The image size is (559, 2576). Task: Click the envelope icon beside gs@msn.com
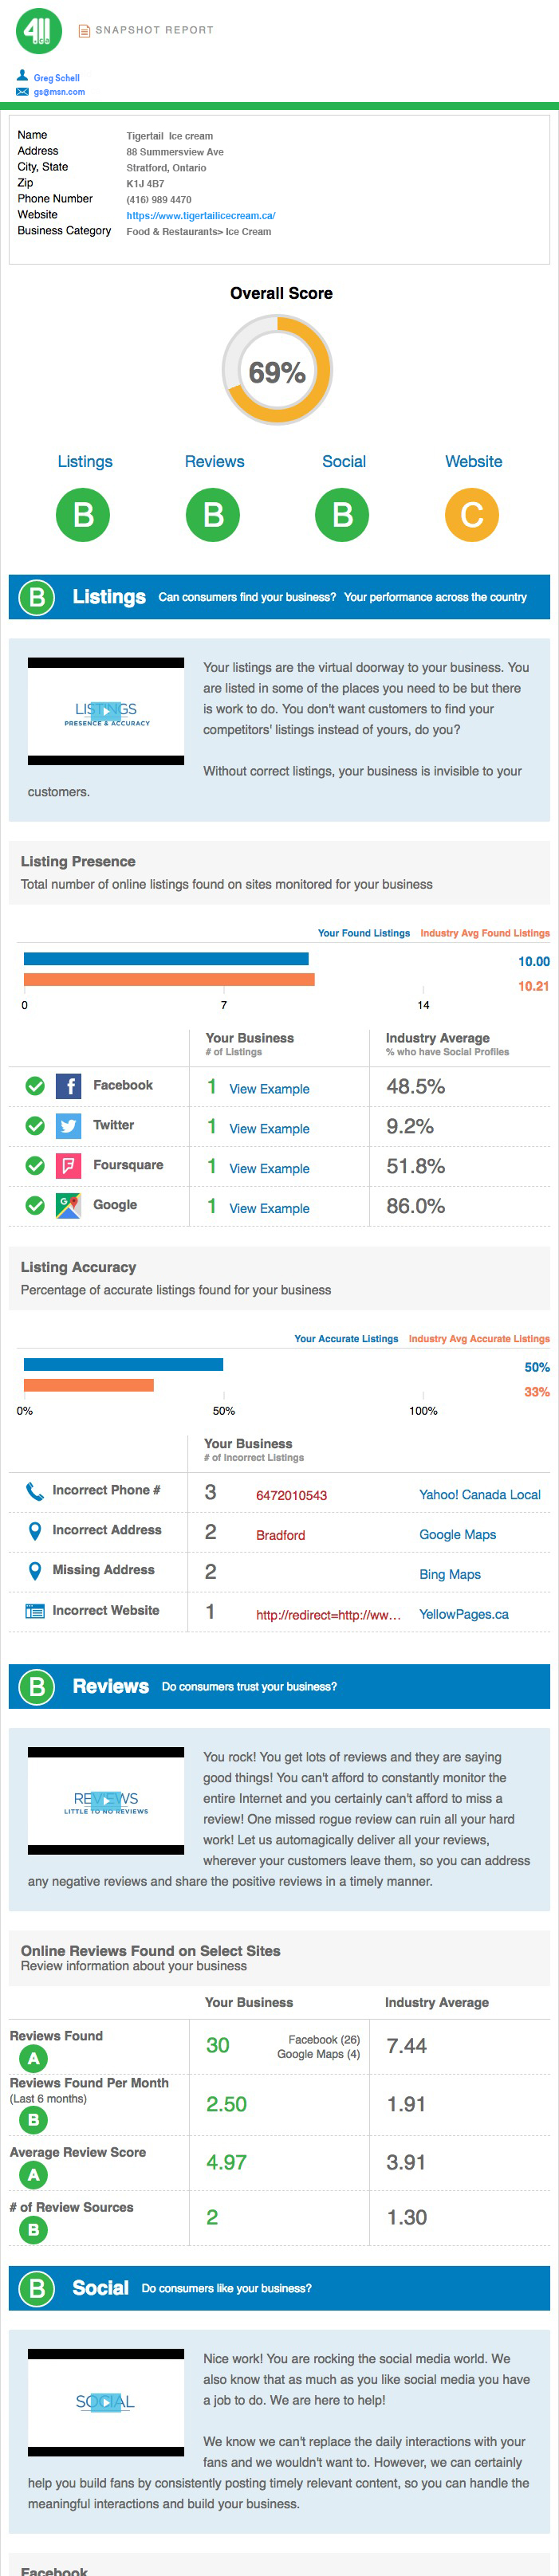pos(22,91)
